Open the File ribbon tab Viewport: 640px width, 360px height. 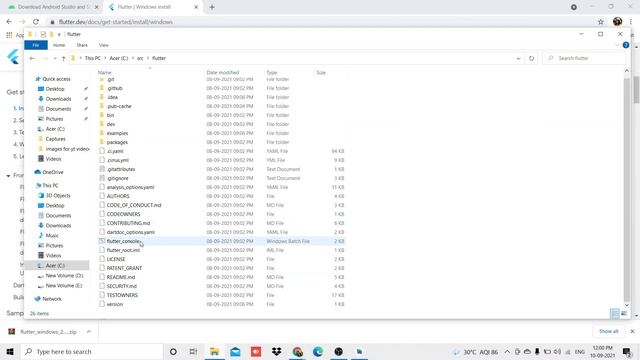click(36, 45)
